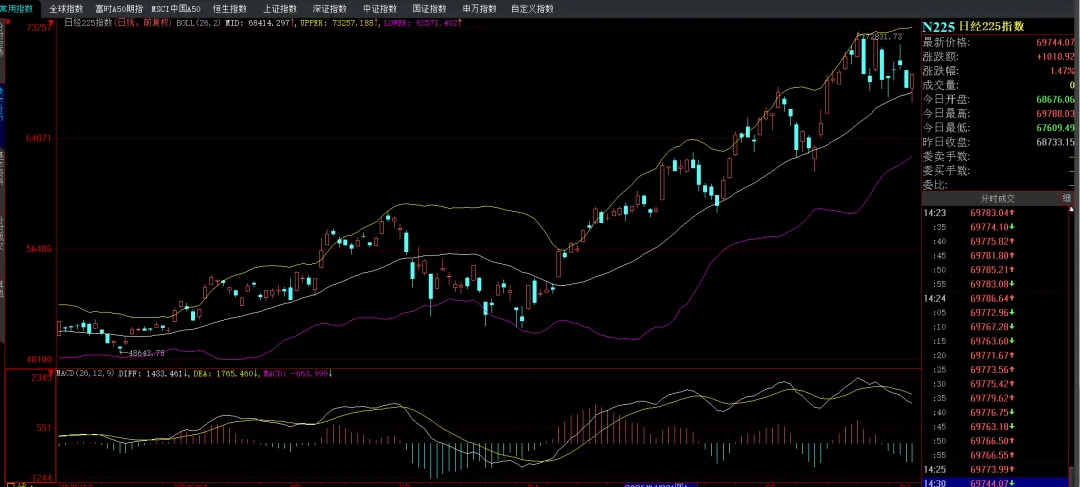Image resolution: width=1080 pixels, height=487 pixels.
Task: Open the 富时A50期指 tab
Action: click(119, 9)
